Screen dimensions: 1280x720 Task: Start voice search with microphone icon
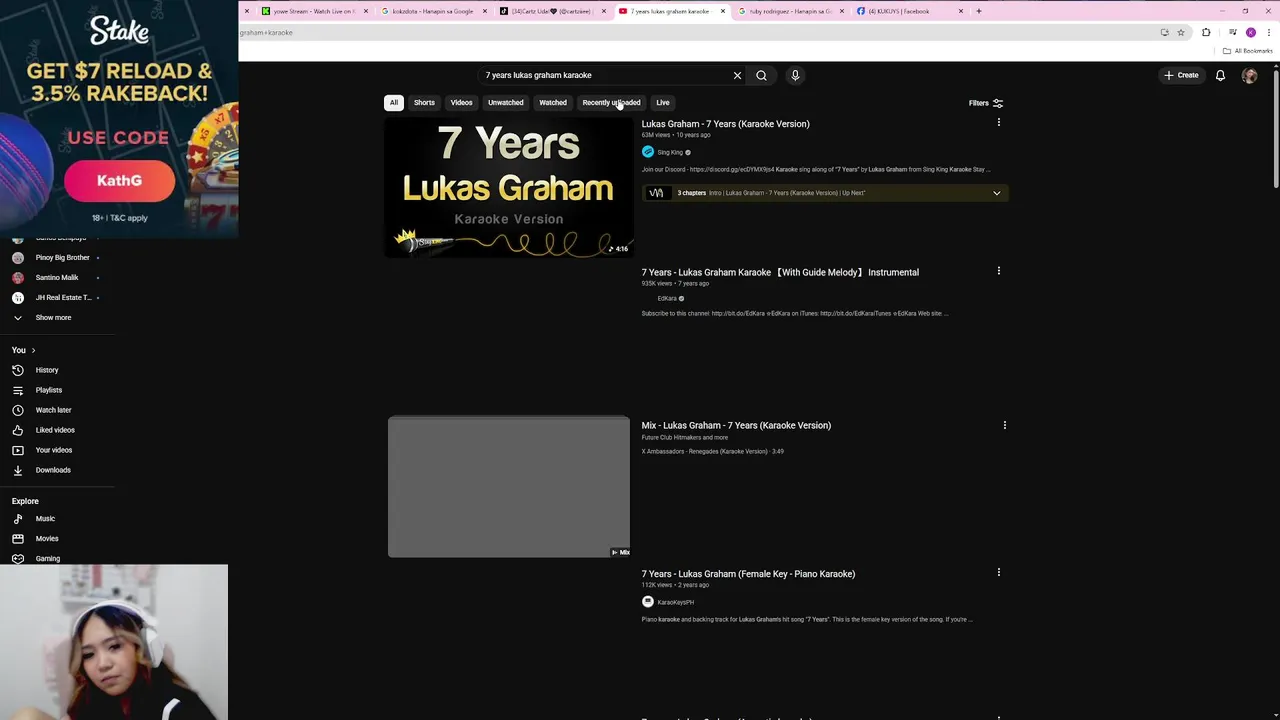point(795,75)
